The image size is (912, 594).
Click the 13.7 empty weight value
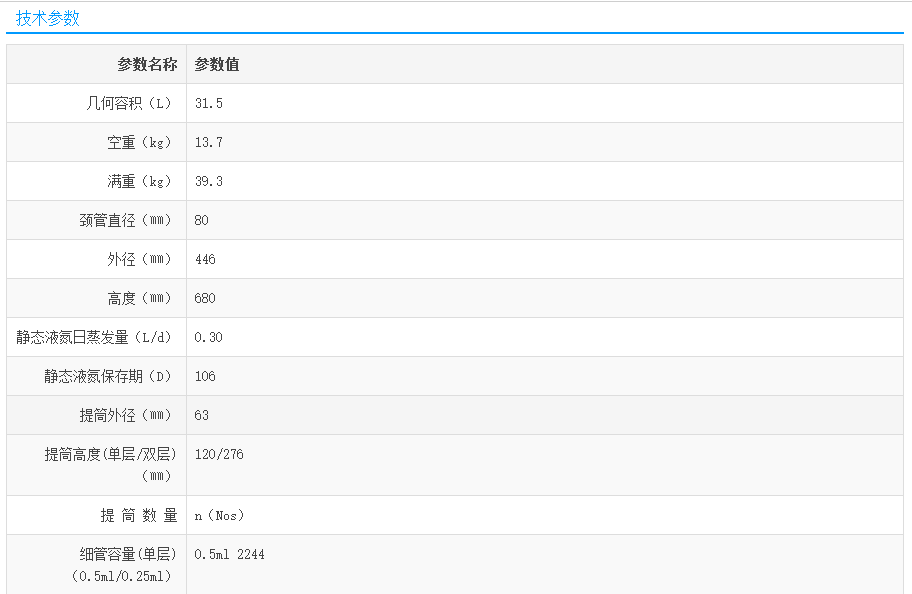pos(209,142)
